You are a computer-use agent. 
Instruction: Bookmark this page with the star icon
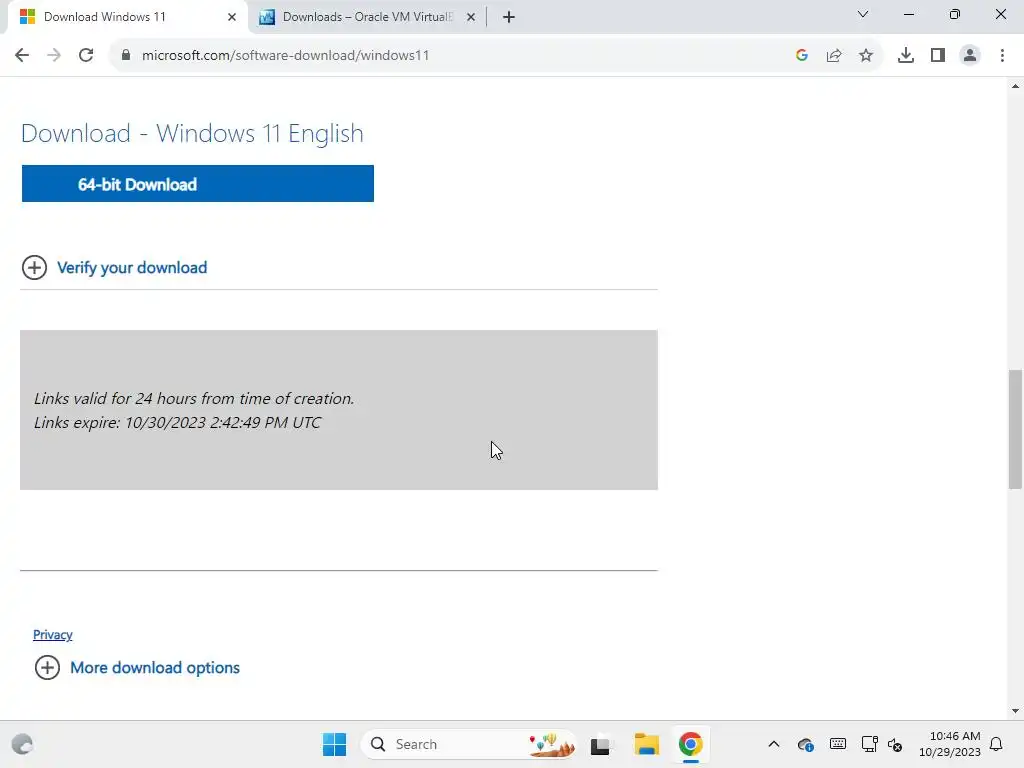tap(866, 56)
